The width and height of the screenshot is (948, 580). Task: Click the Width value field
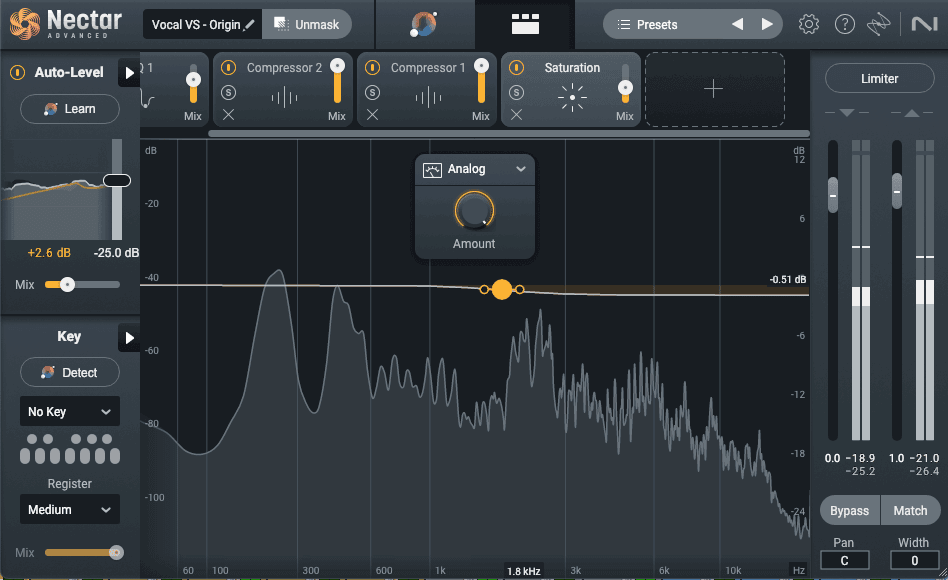[915, 560]
